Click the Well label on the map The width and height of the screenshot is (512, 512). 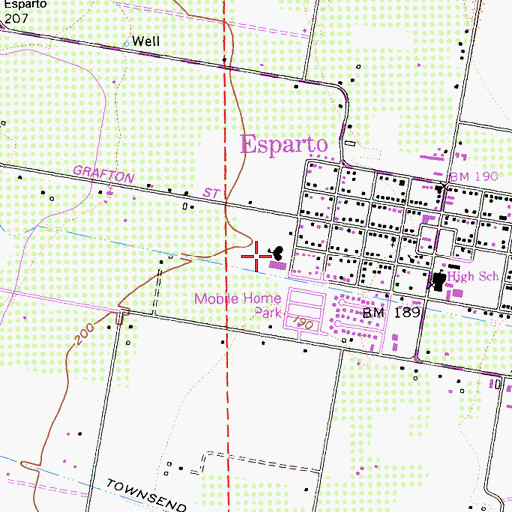[146, 41]
